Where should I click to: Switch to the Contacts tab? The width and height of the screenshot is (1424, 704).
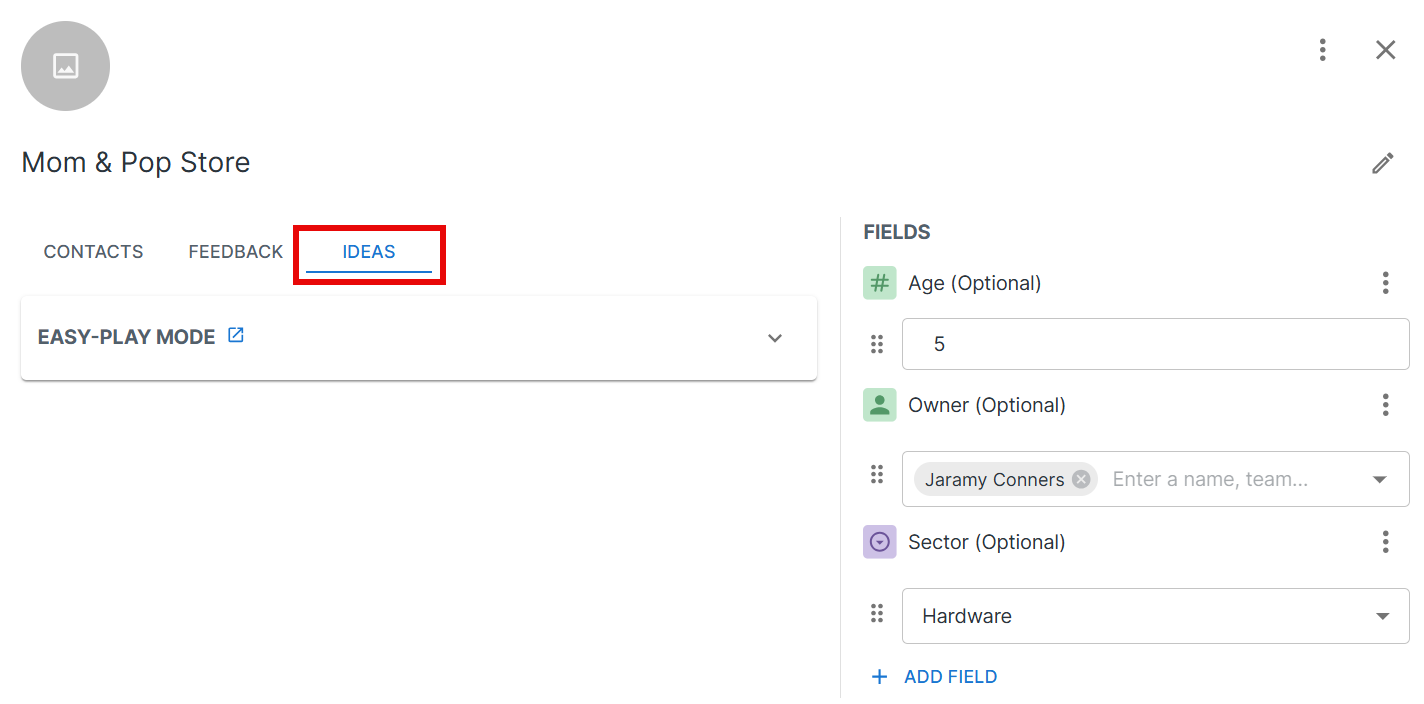pyautogui.click(x=93, y=252)
